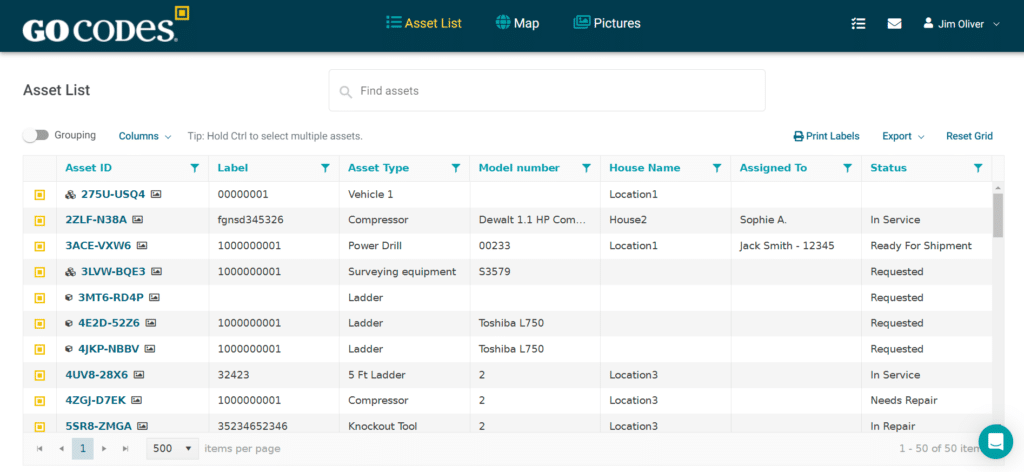Open the chat support bubble
Image resolution: width=1024 pixels, height=472 pixels.
995,441
